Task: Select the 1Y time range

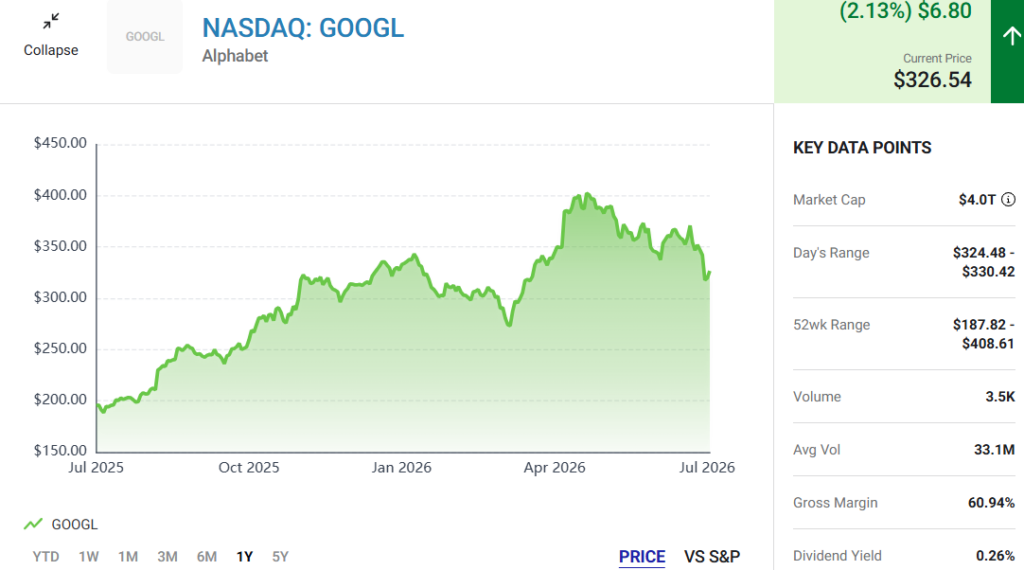Action: click(244, 557)
